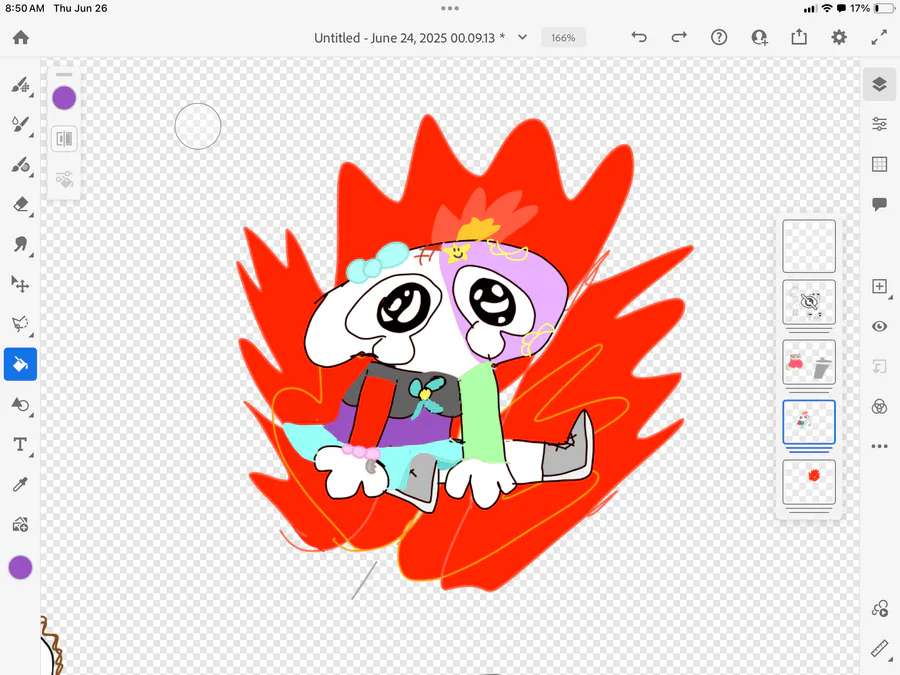Toggle the fill mode option in tool options
The width and height of the screenshot is (900, 675).
coord(64,138)
